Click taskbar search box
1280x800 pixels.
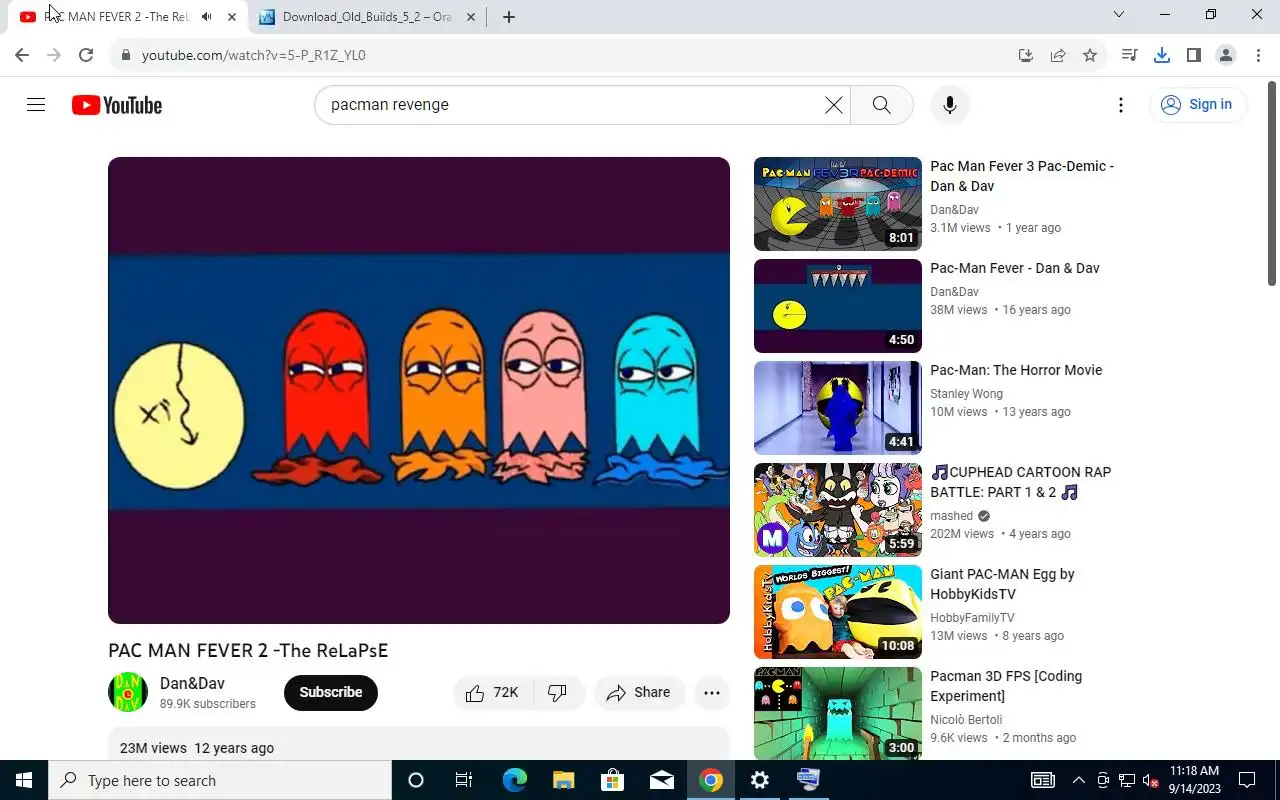[x=220, y=780]
